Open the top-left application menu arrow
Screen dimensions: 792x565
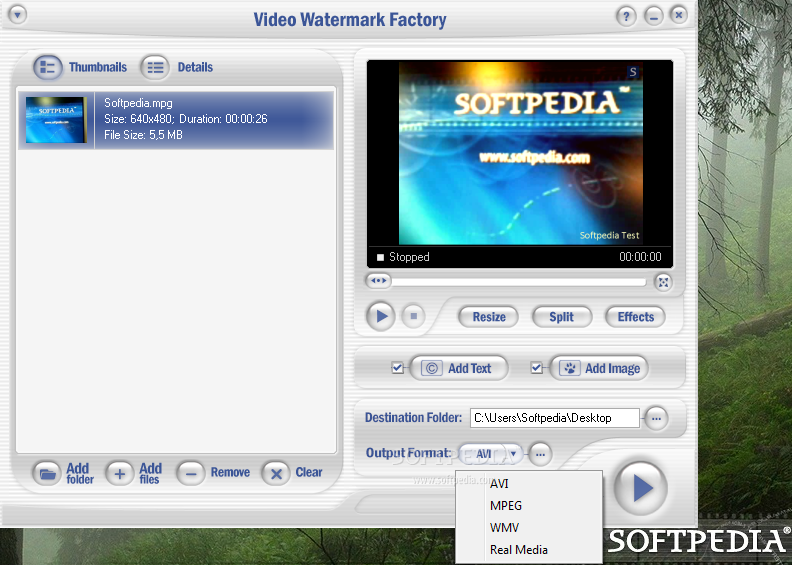(17, 15)
